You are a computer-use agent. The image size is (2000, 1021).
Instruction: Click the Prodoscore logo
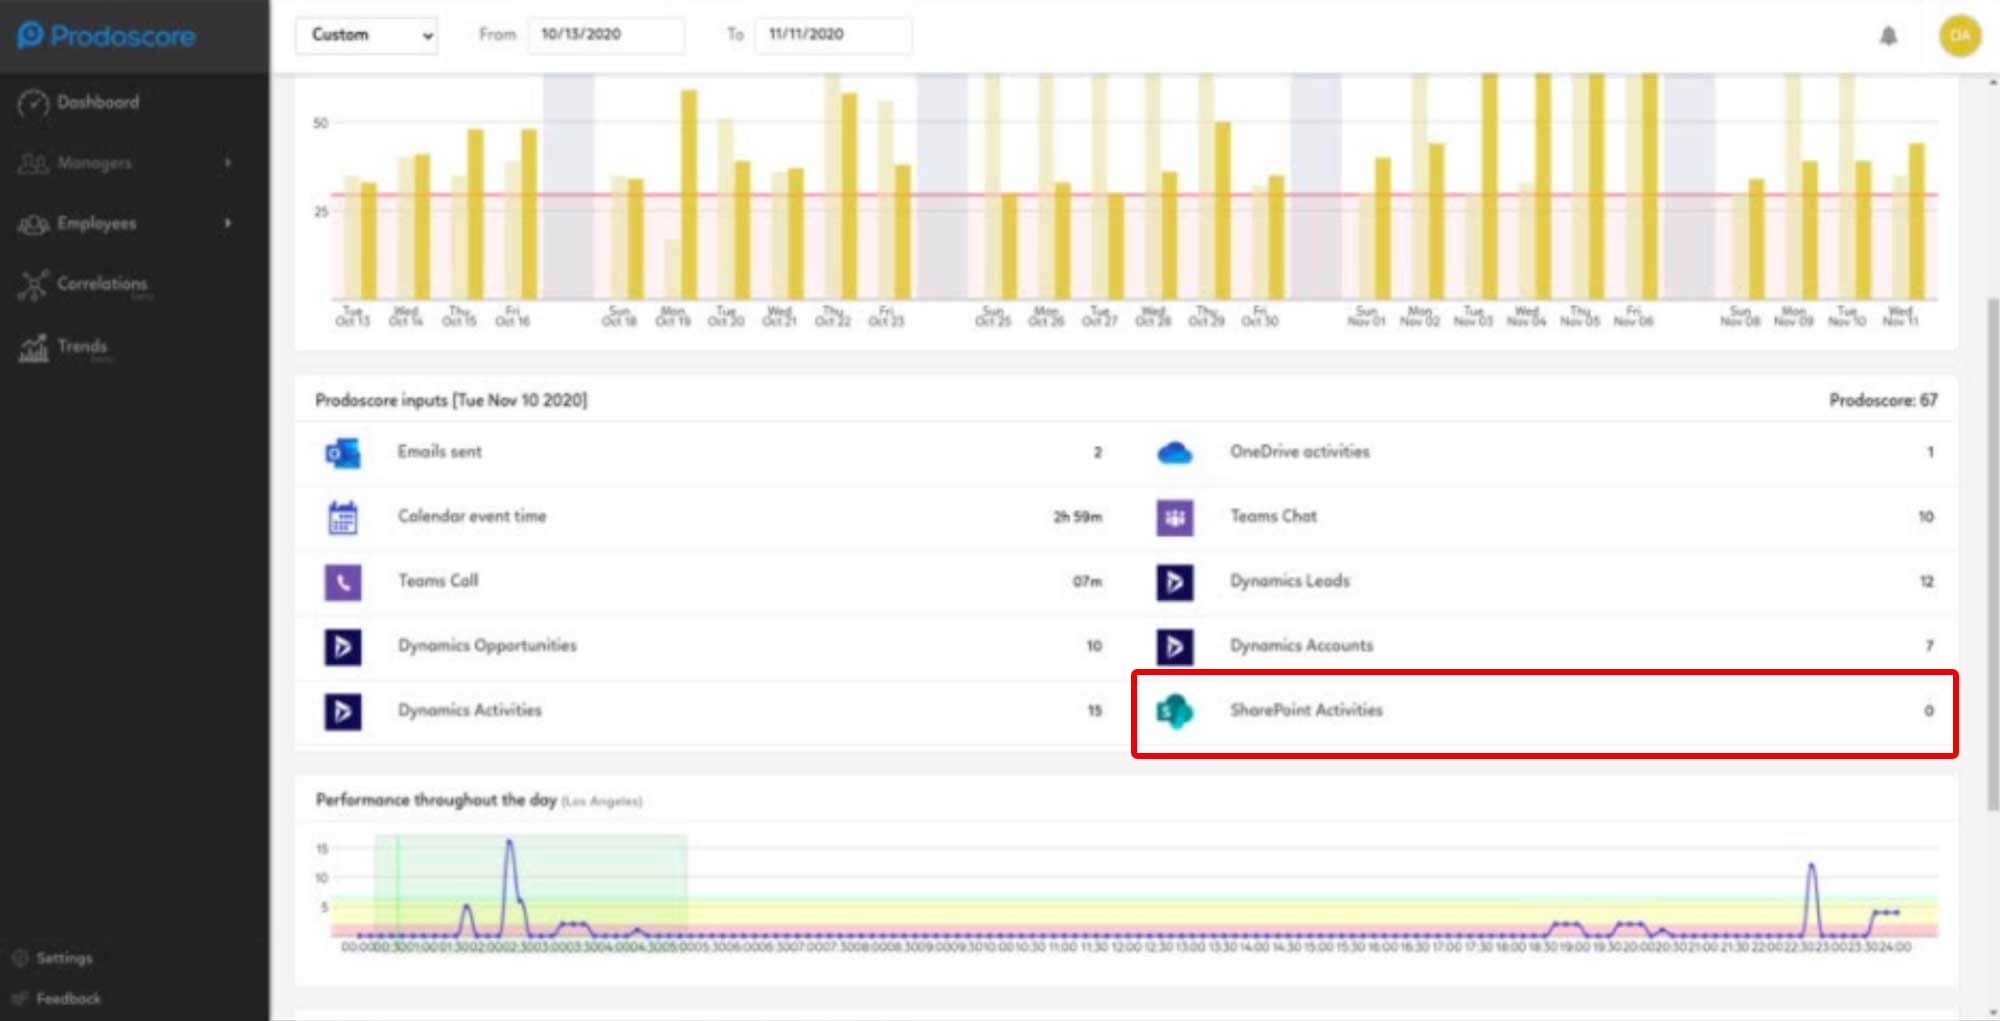click(x=107, y=36)
